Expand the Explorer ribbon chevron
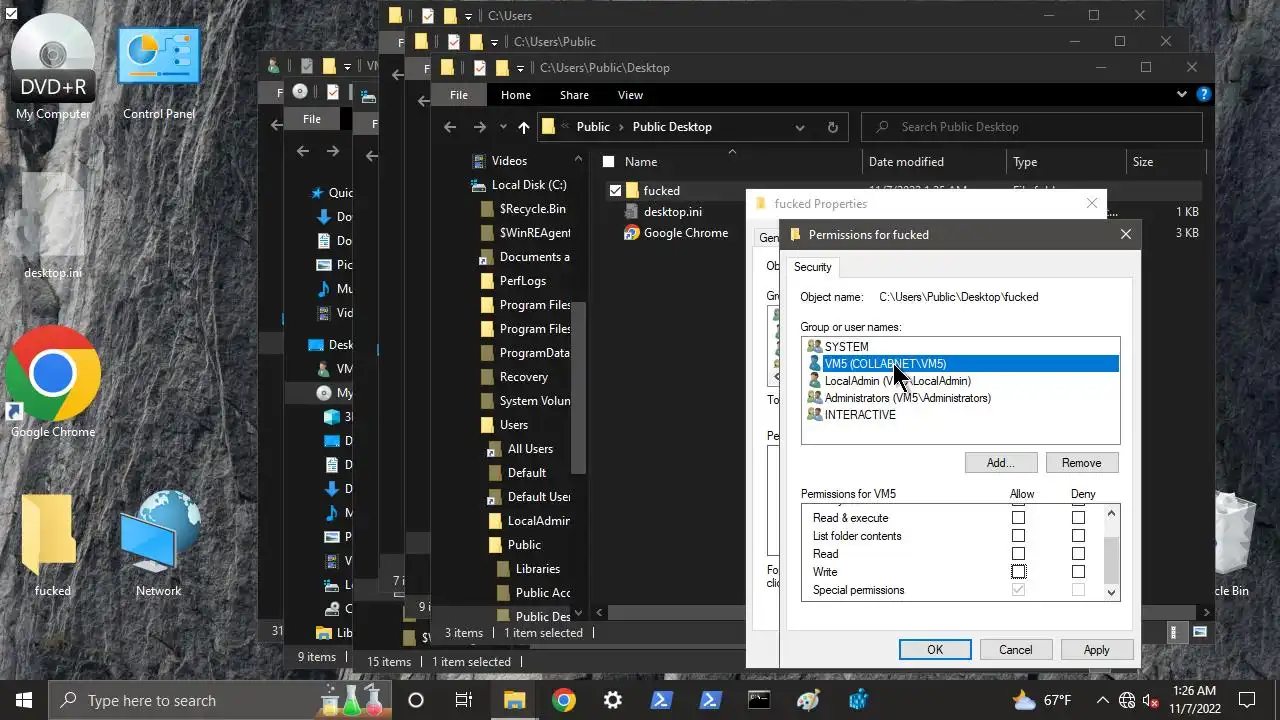The height and width of the screenshot is (720, 1280). tap(1182, 95)
